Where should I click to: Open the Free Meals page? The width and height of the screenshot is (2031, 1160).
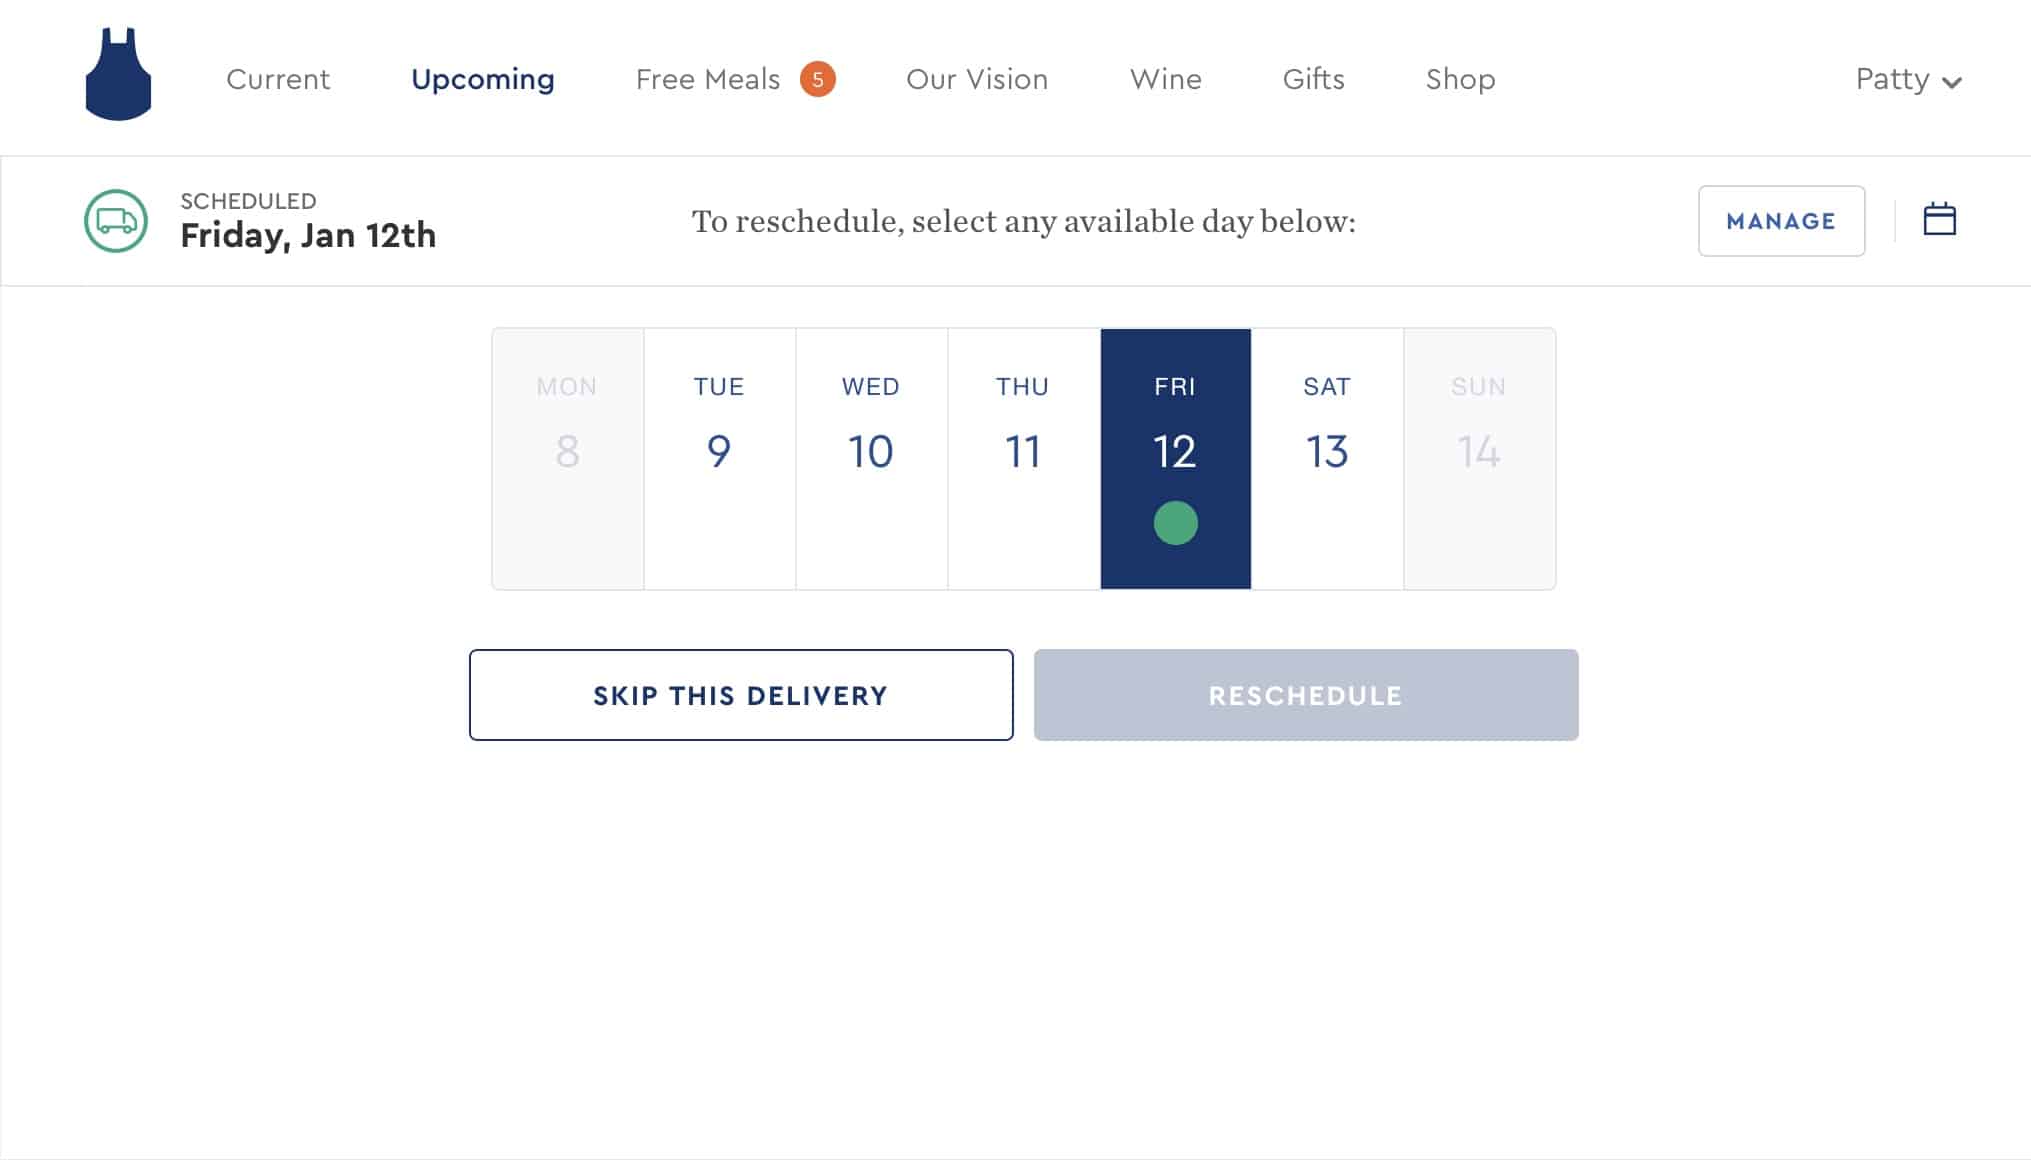(708, 79)
